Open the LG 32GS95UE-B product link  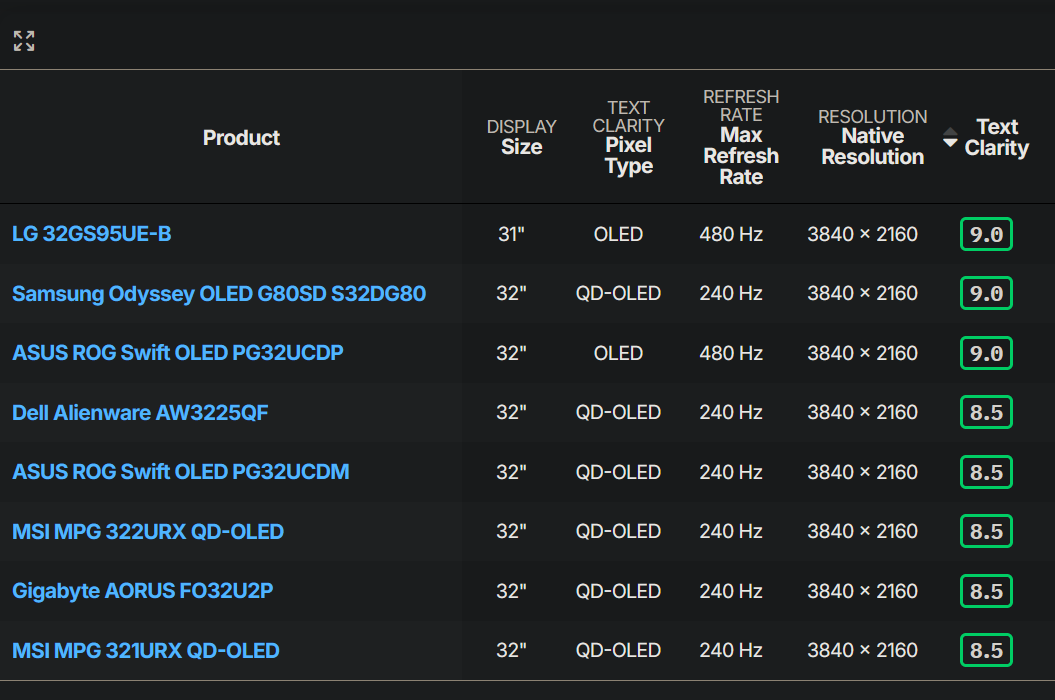click(x=92, y=234)
